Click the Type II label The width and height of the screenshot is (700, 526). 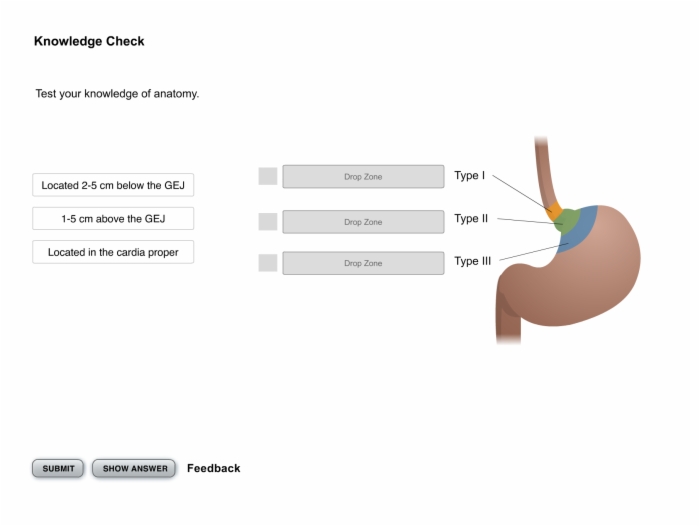[471, 218]
